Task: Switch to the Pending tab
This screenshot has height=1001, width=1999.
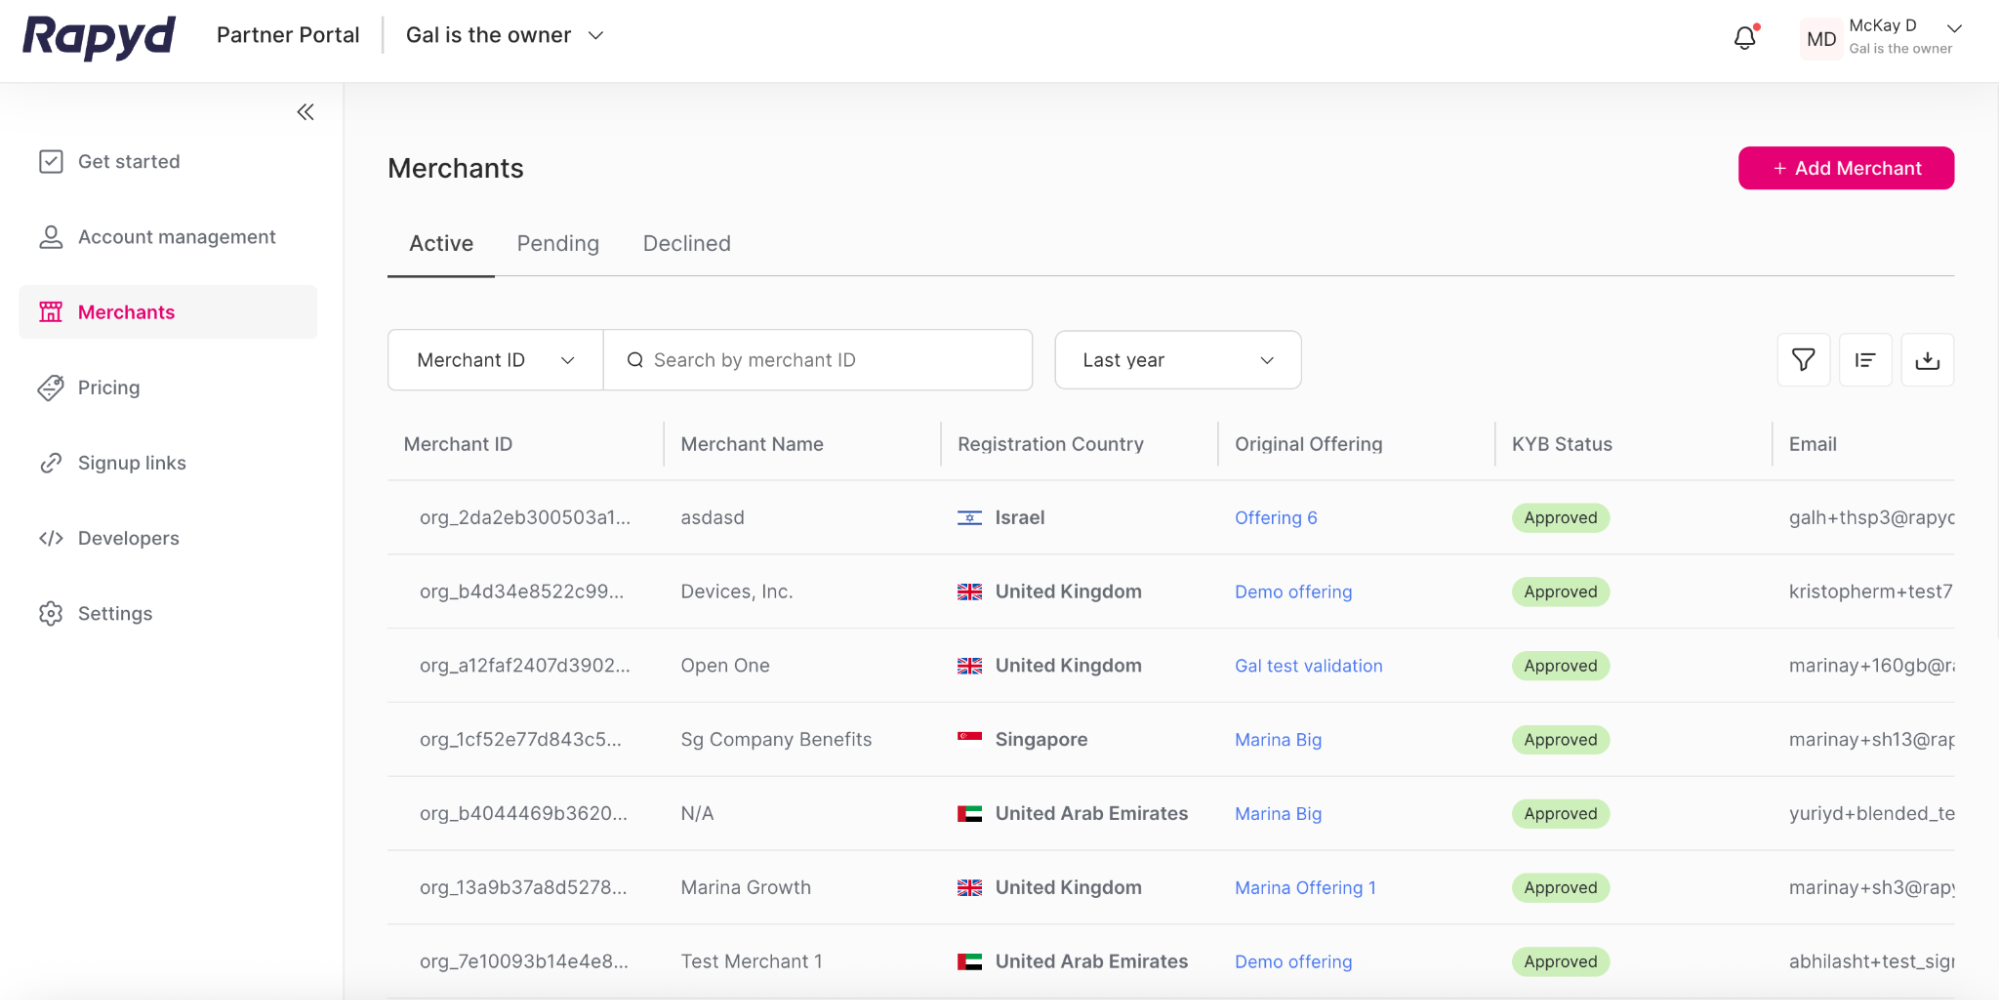Action: (558, 243)
